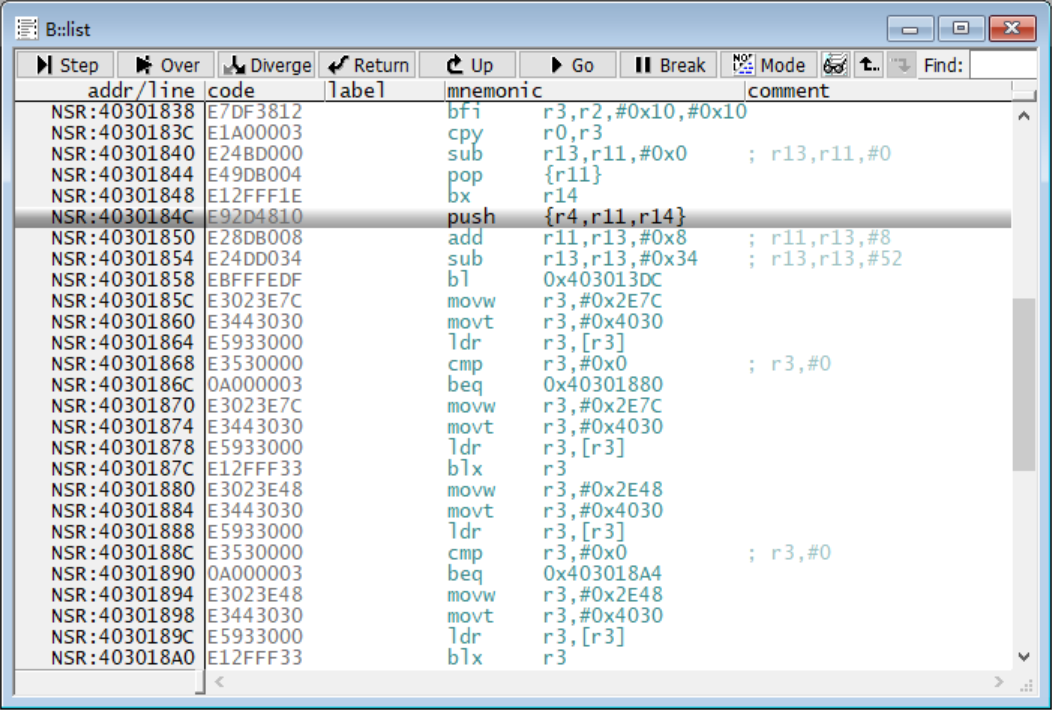1052x710 pixels.
Task: Click the B::list window title icon
Action: point(26,29)
